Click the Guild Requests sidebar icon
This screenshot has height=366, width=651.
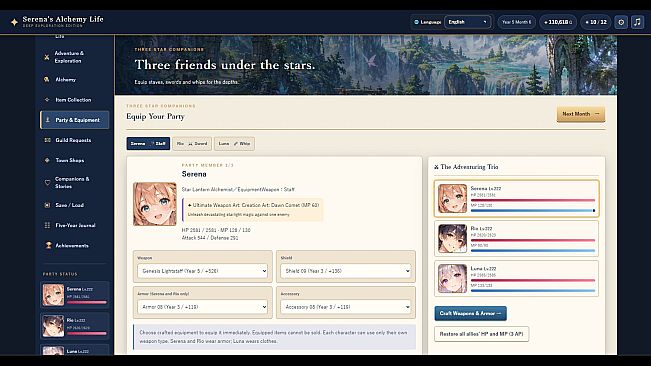(47, 140)
